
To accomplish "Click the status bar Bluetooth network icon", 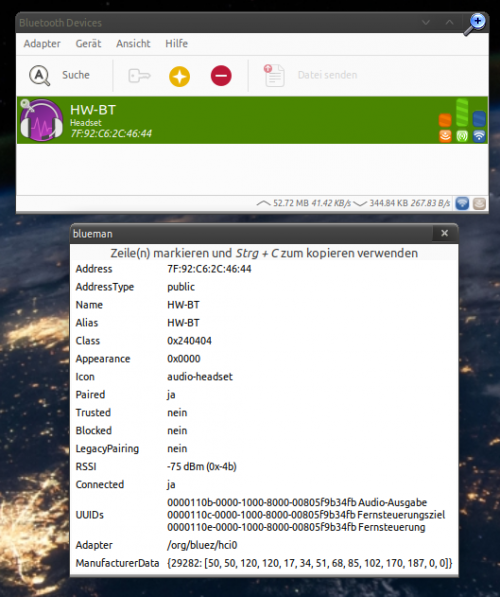I will (462, 203).
